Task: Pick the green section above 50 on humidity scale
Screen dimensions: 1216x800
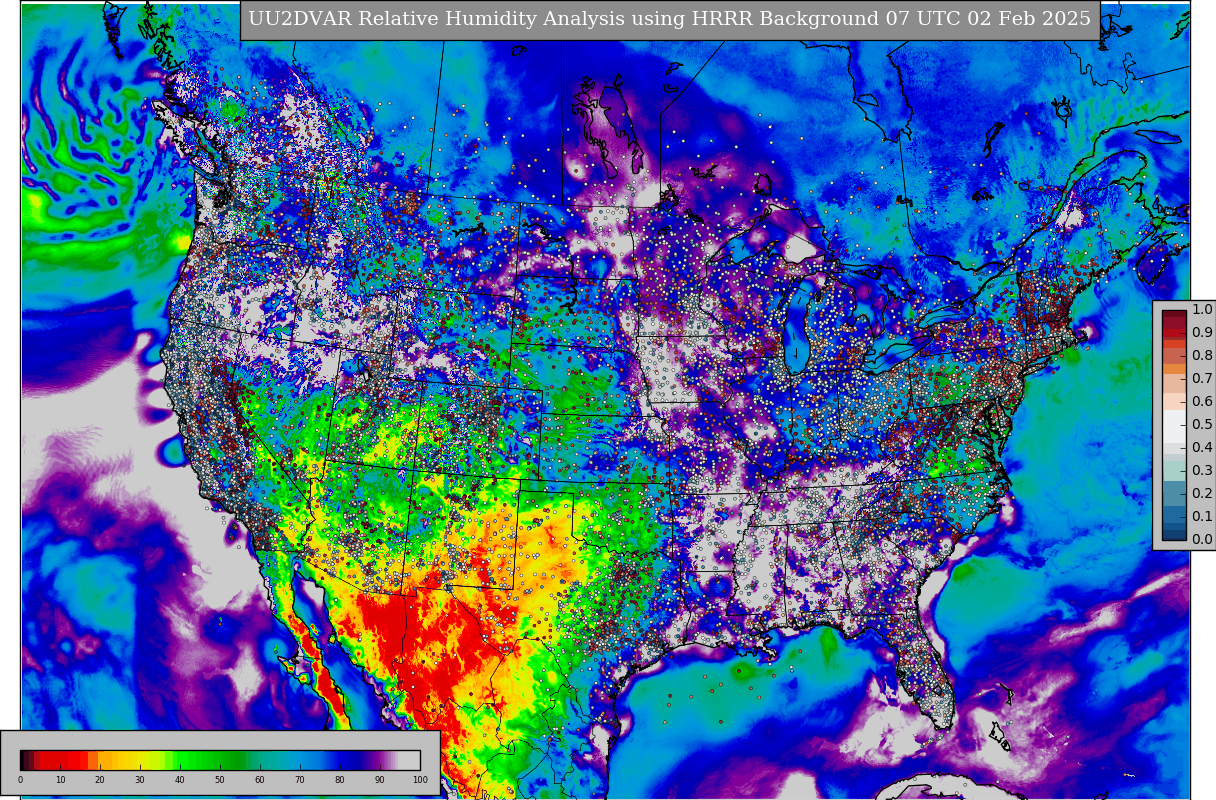Action: (220, 760)
